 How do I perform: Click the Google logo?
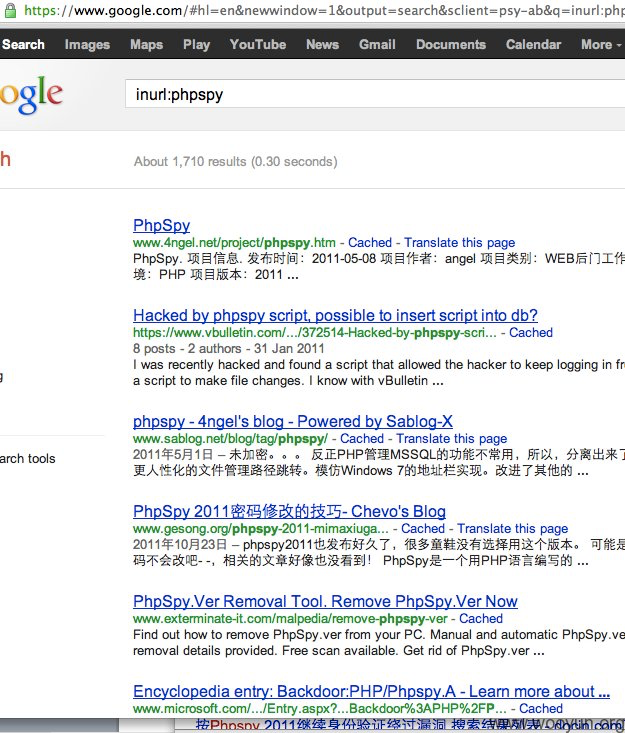[x=31, y=95]
